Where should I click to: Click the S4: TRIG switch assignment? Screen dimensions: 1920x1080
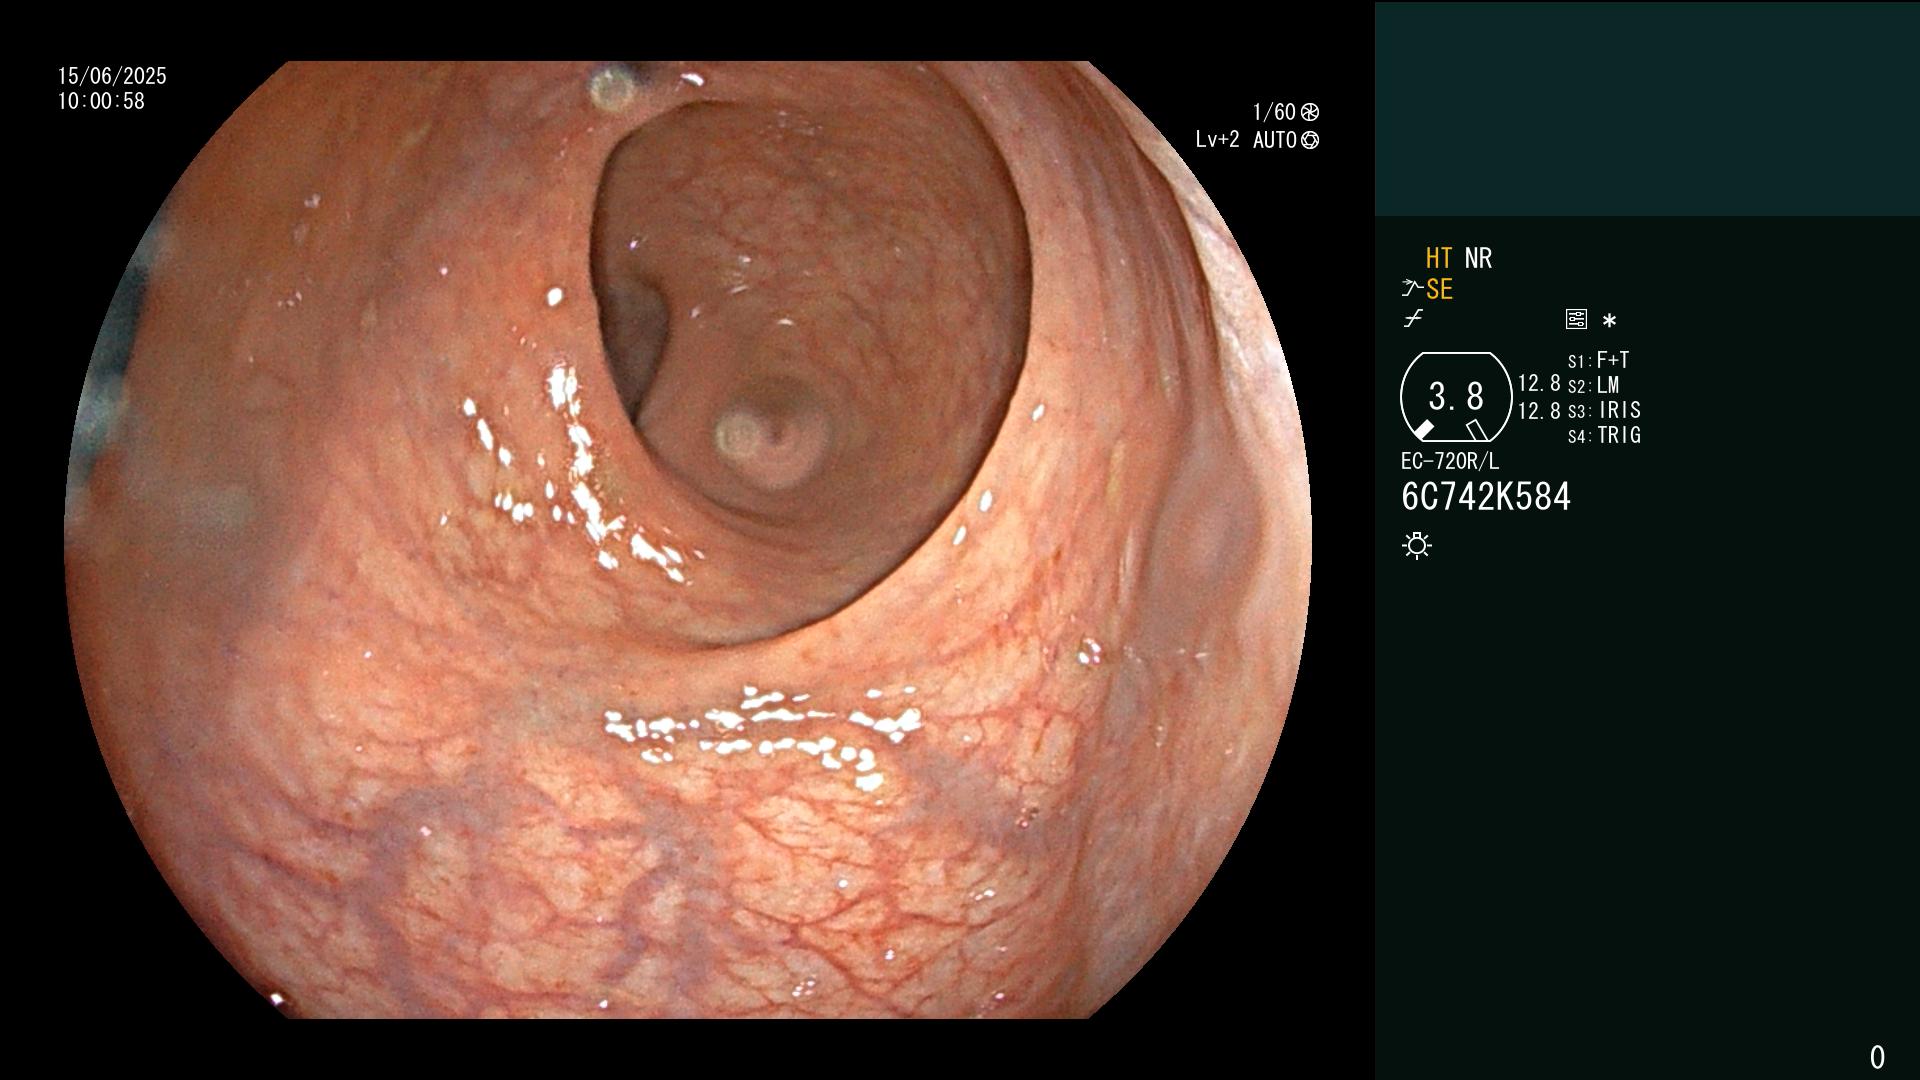pyautogui.click(x=1604, y=435)
